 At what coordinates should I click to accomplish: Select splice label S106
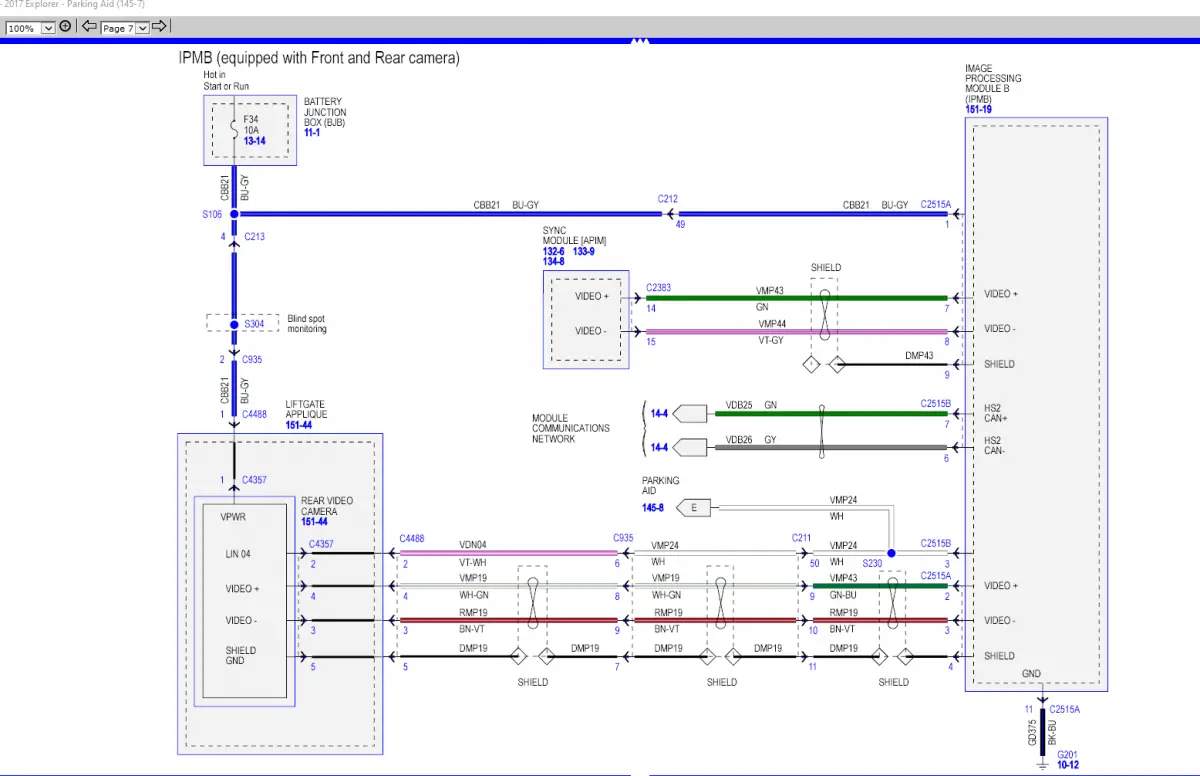(212, 214)
